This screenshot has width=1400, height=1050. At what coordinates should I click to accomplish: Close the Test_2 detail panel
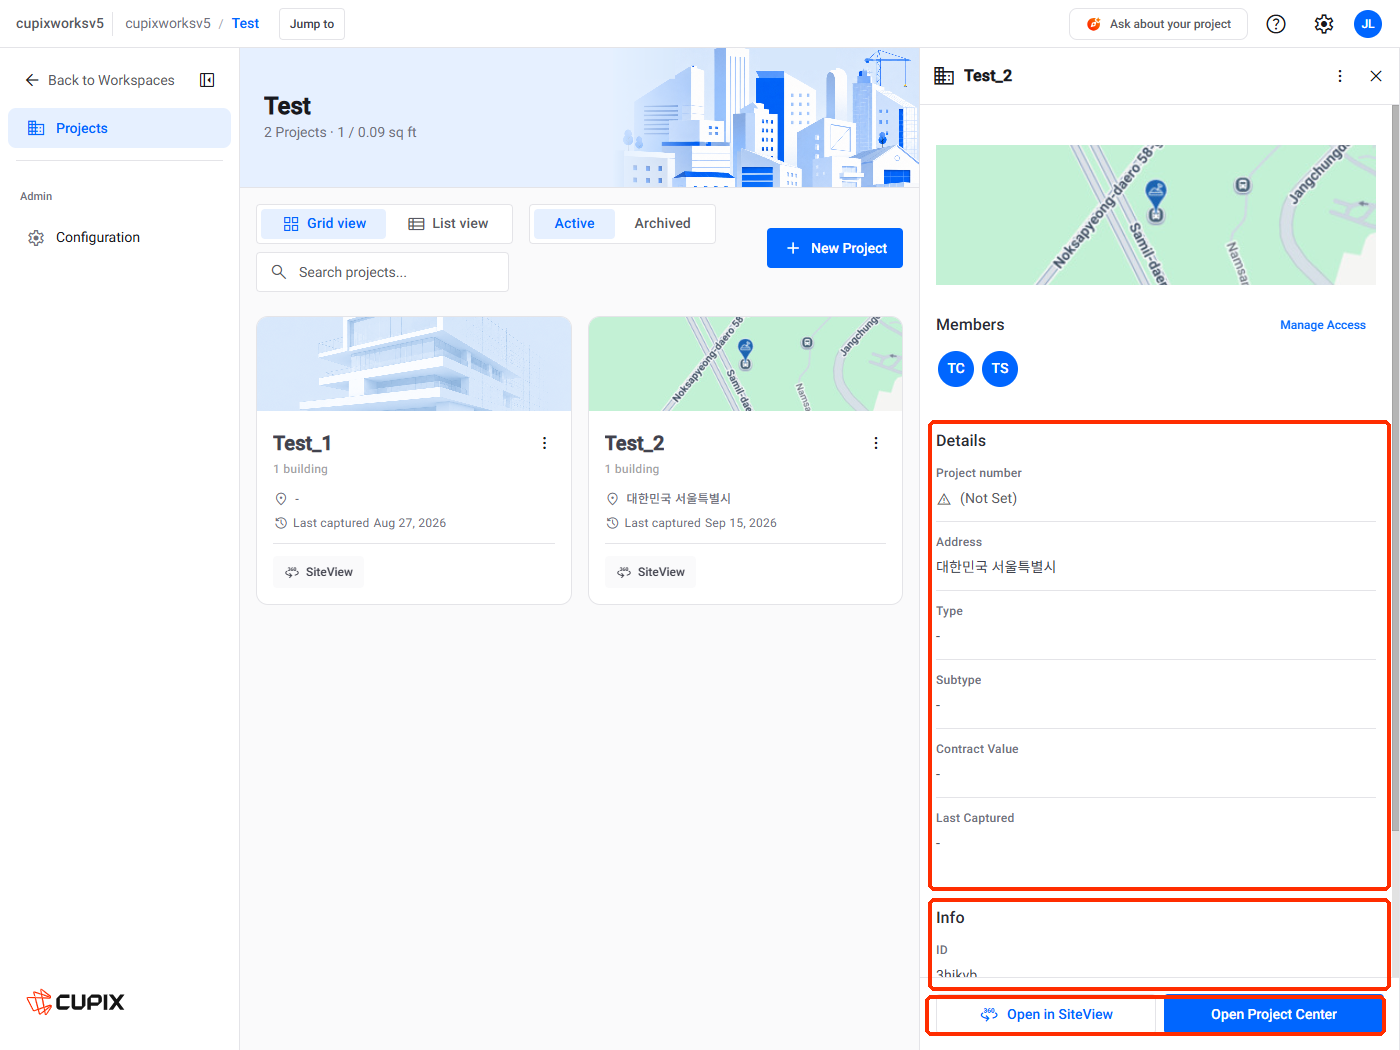1376,76
